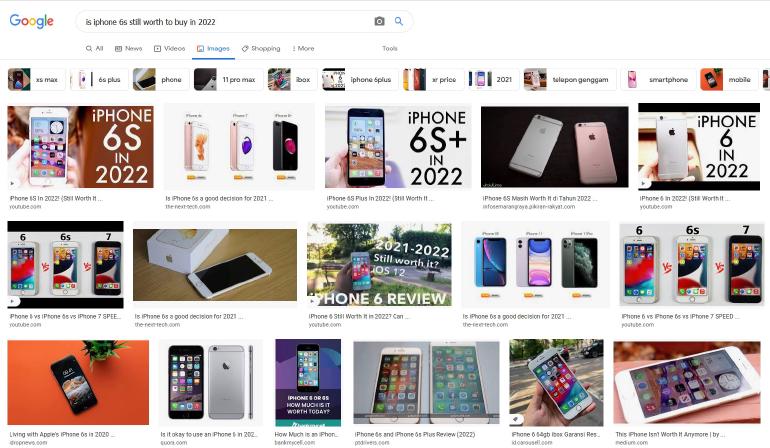
Task: Click the Google logo
Action: click(x=31, y=21)
